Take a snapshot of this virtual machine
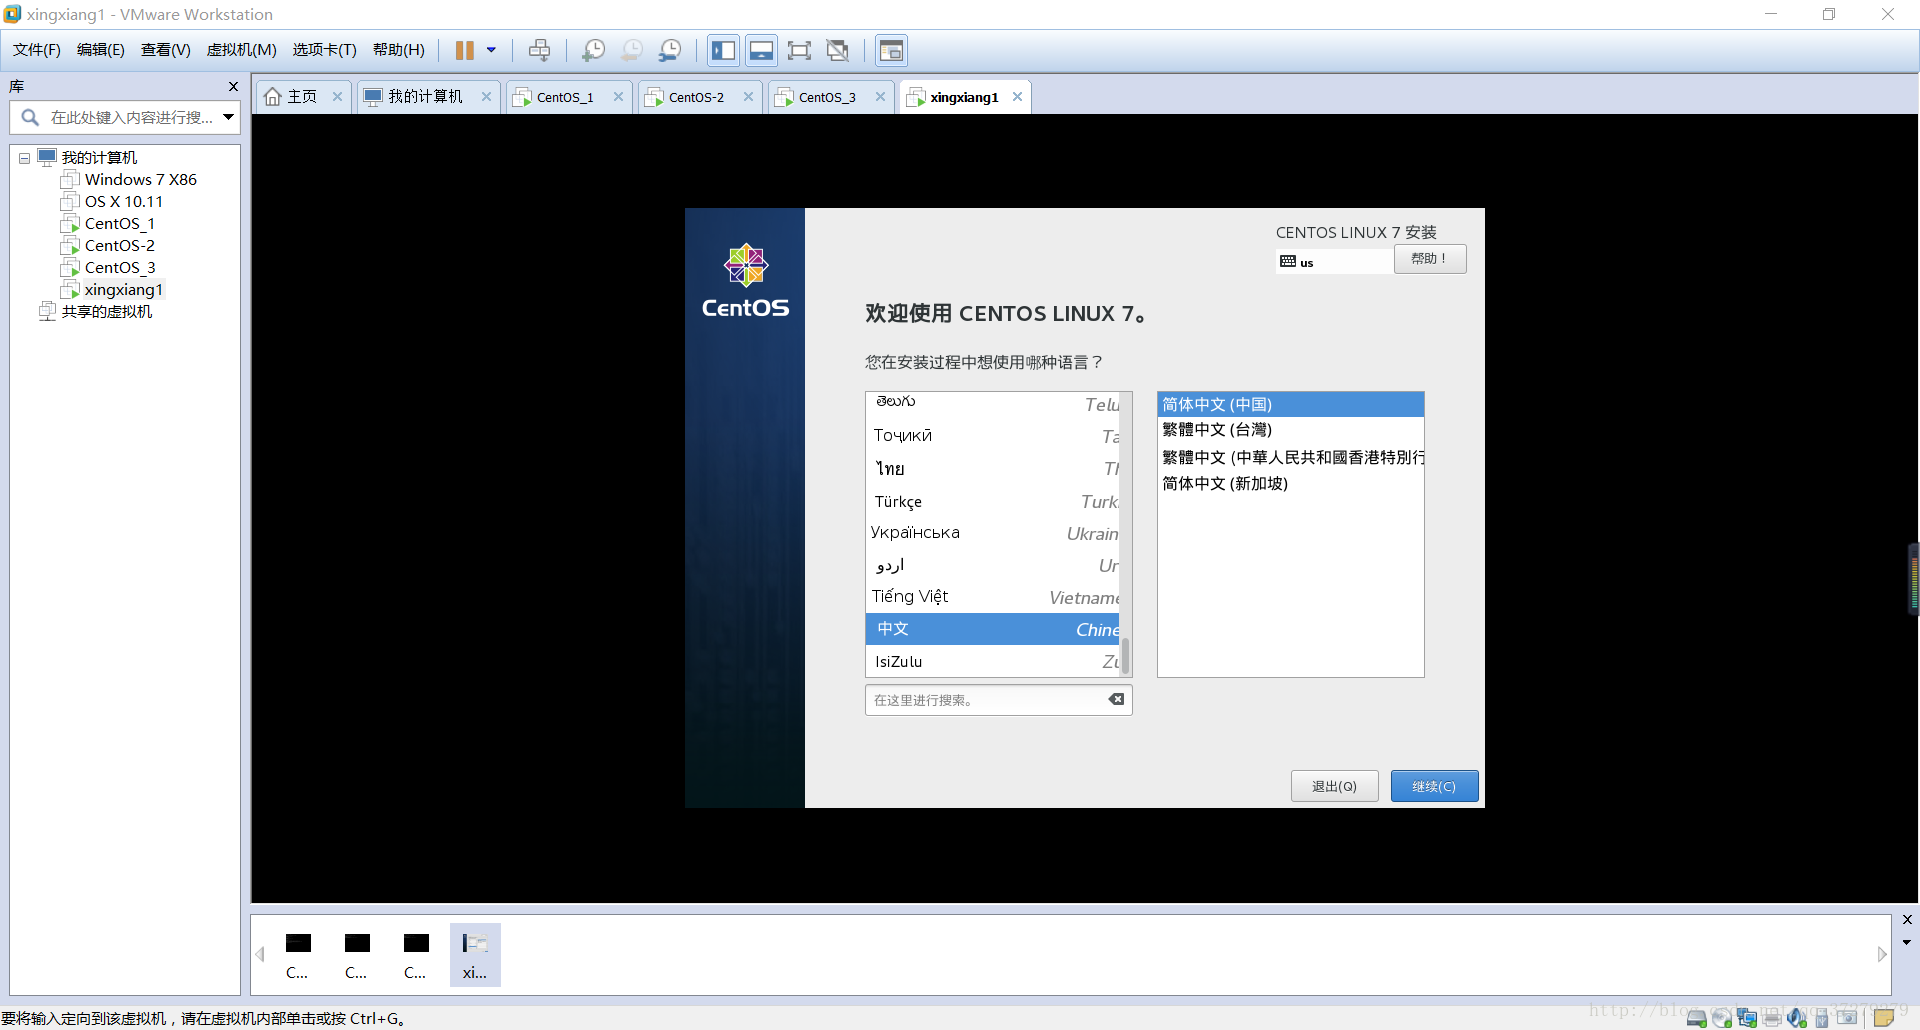The image size is (1920, 1030). click(594, 50)
